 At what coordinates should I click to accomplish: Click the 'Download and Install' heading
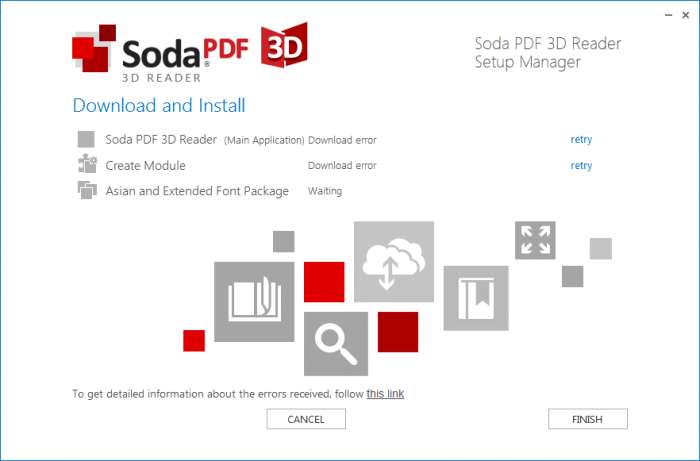(x=159, y=105)
